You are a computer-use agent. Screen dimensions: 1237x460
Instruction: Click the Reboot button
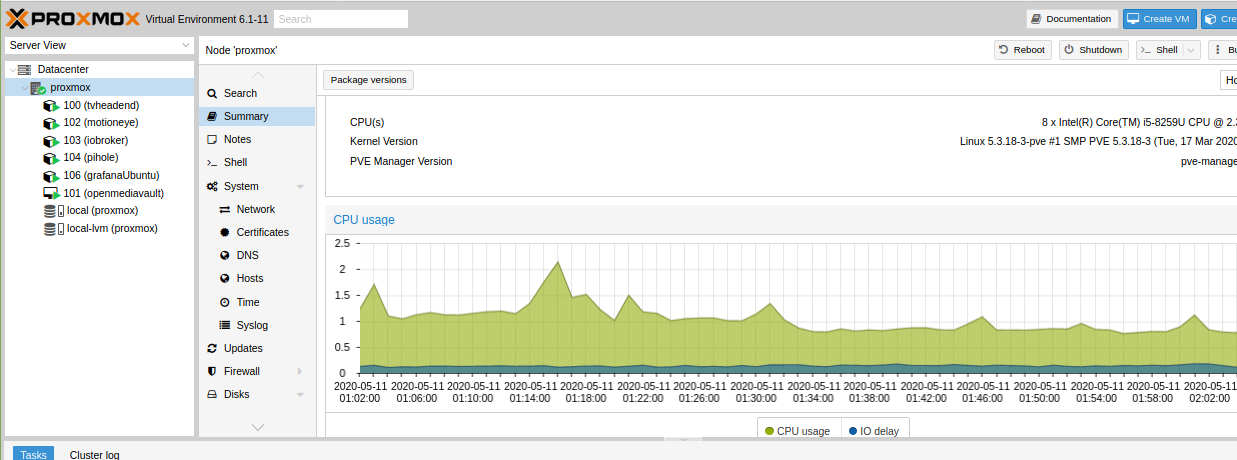click(1023, 50)
